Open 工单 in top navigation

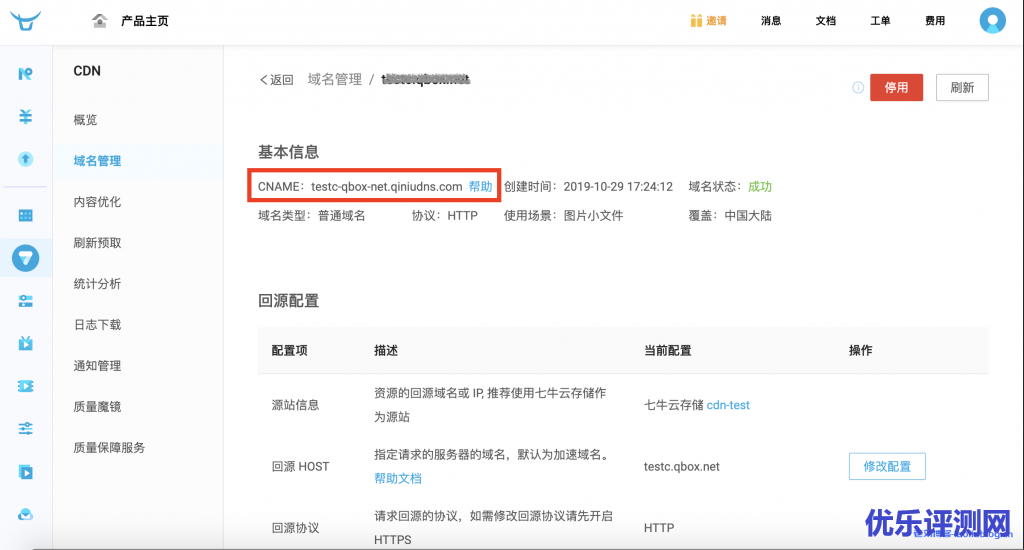pyautogui.click(x=880, y=21)
